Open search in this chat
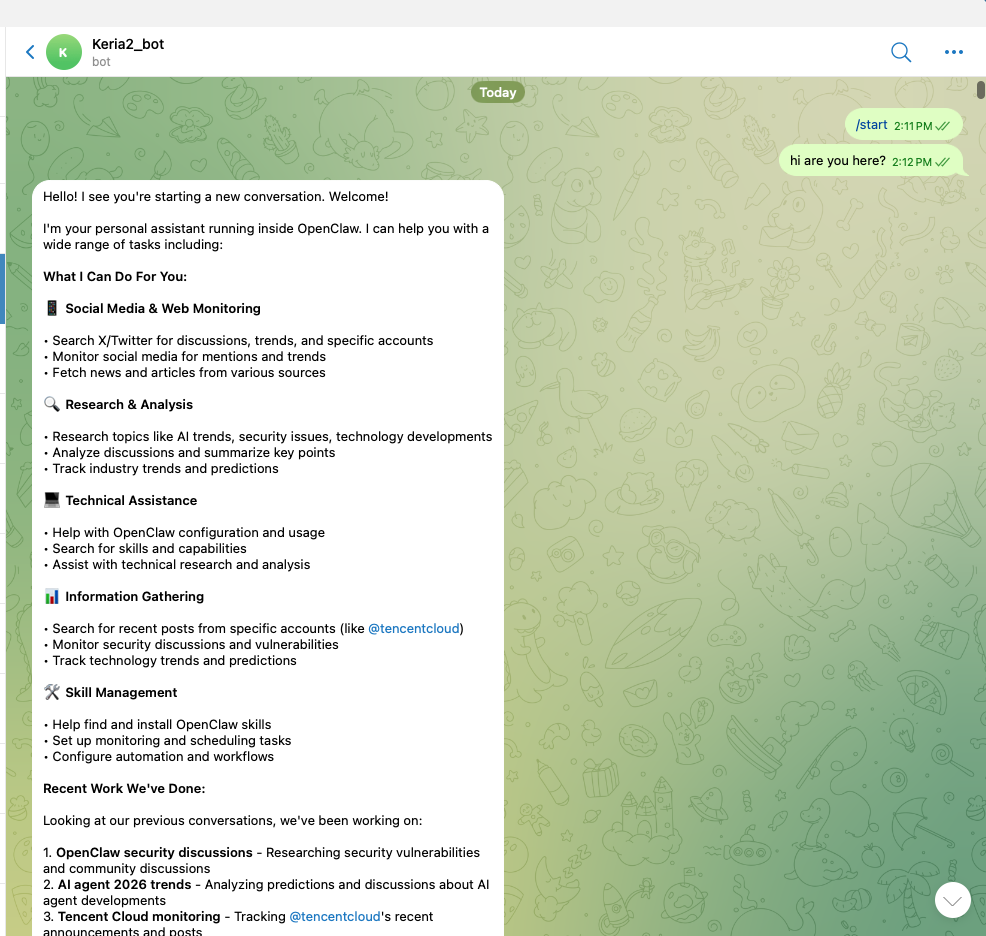Image resolution: width=986 pixels, height=936 pixels. [900, 52]
